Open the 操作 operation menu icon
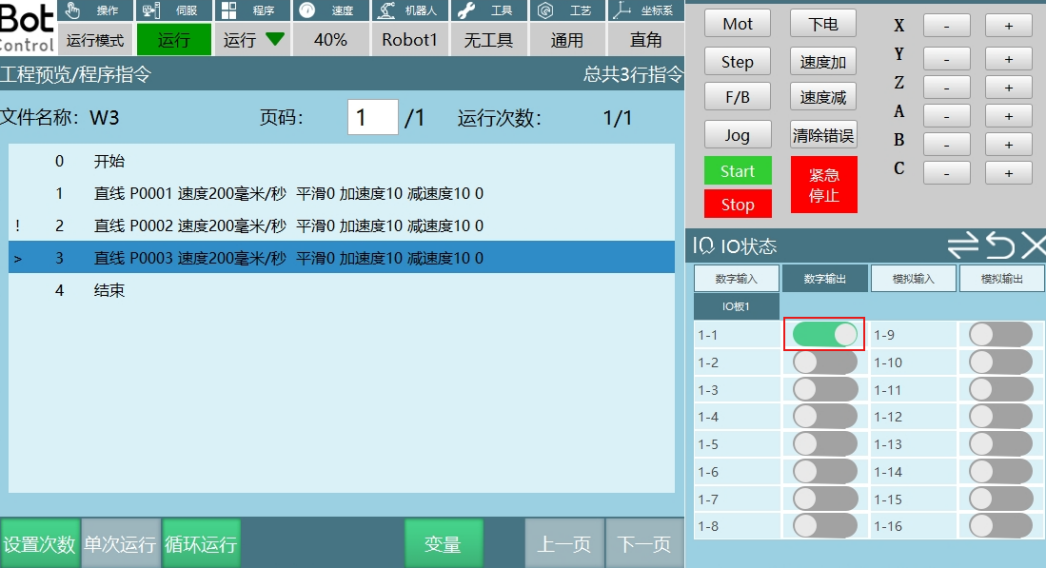1046x568 pixels. [x=73, y=10]
